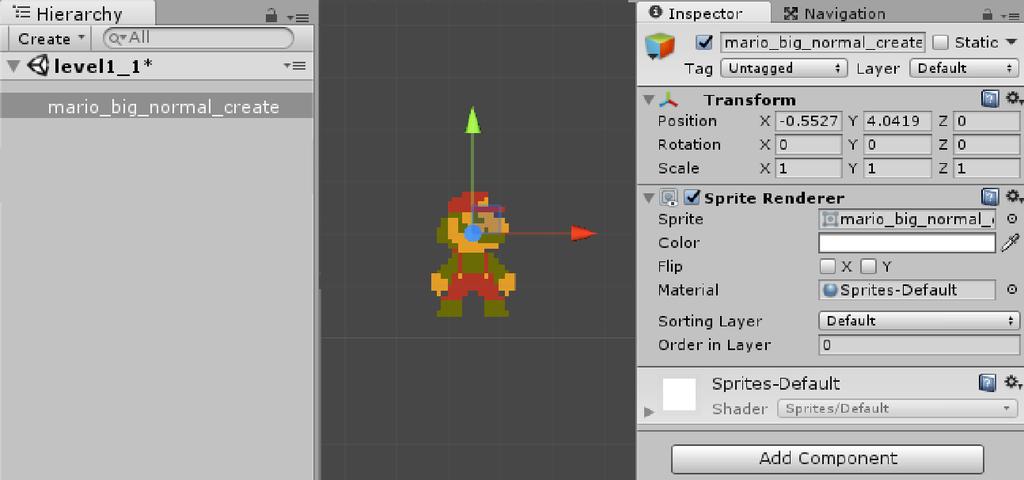Click the Color swatch field
This screenshot has height=480, width=1024.
pos(907,243)
